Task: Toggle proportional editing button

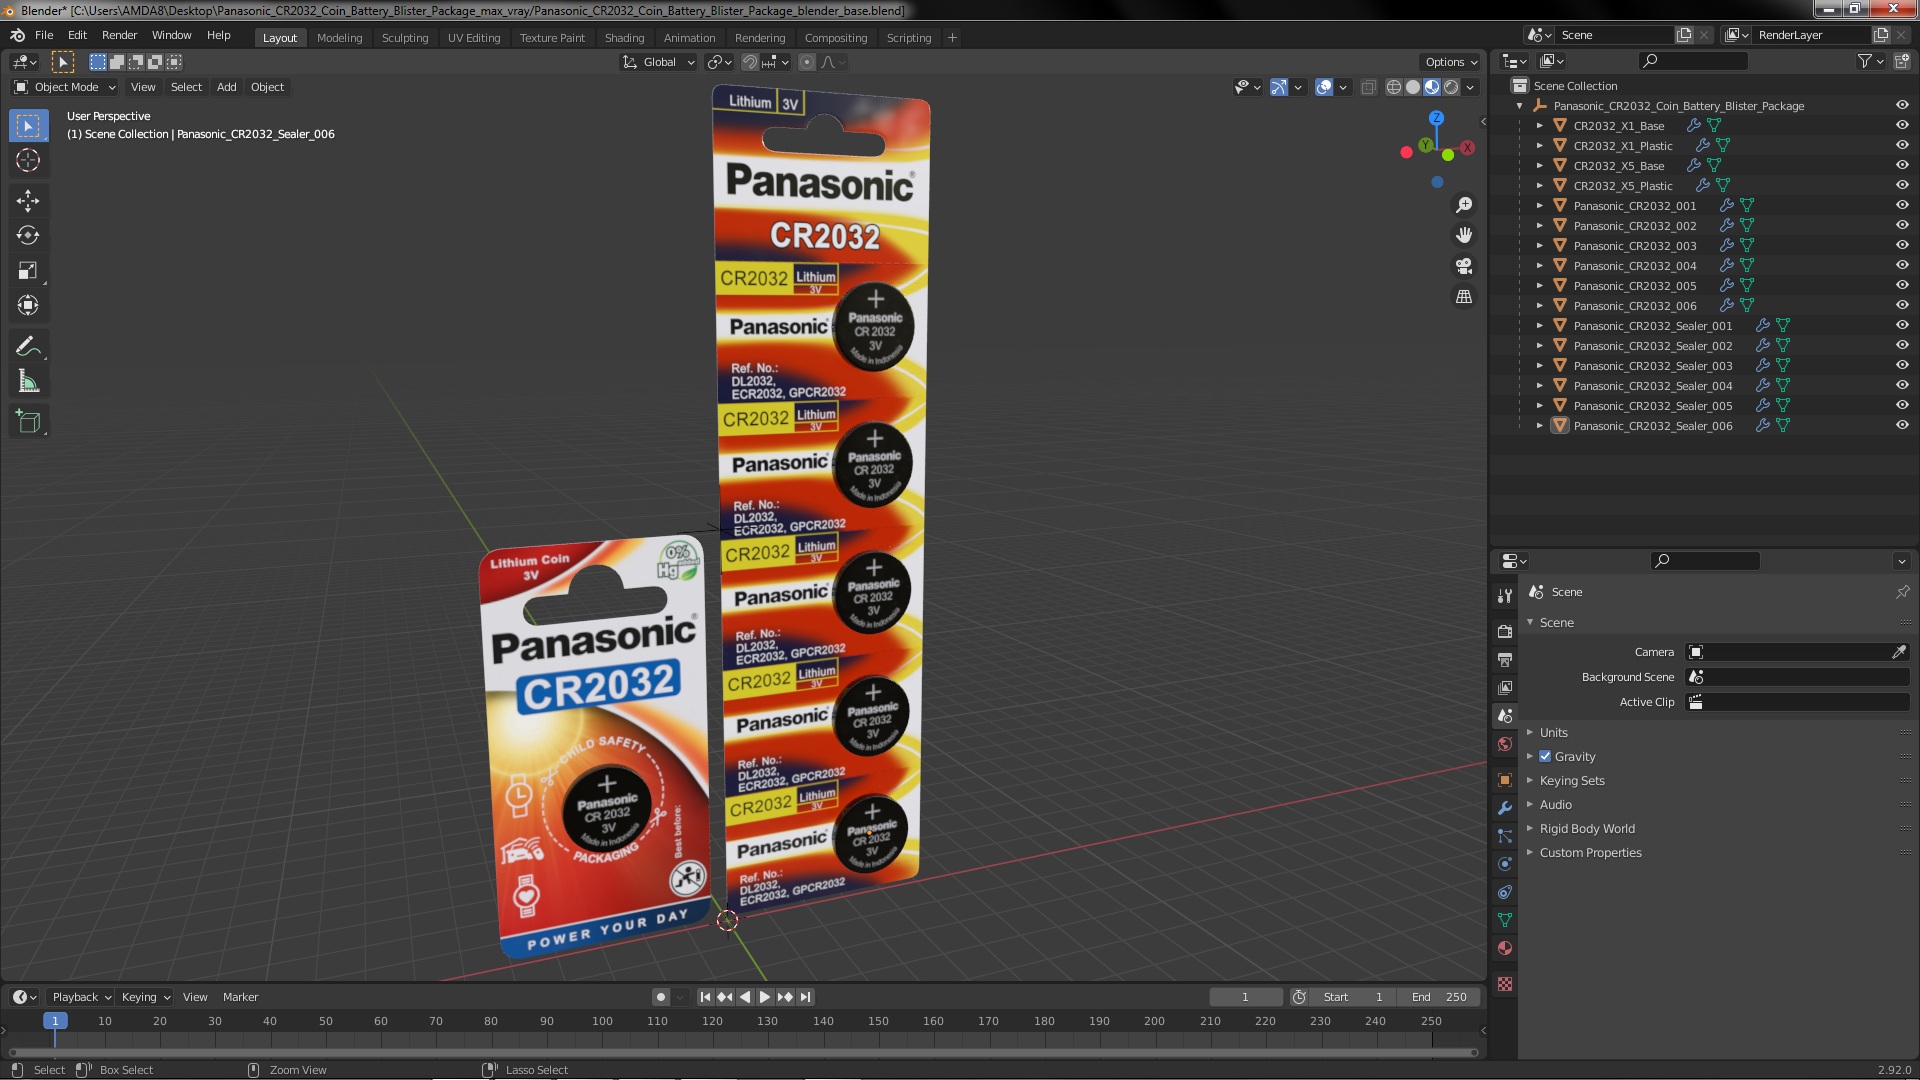Action: coord(807,62)
